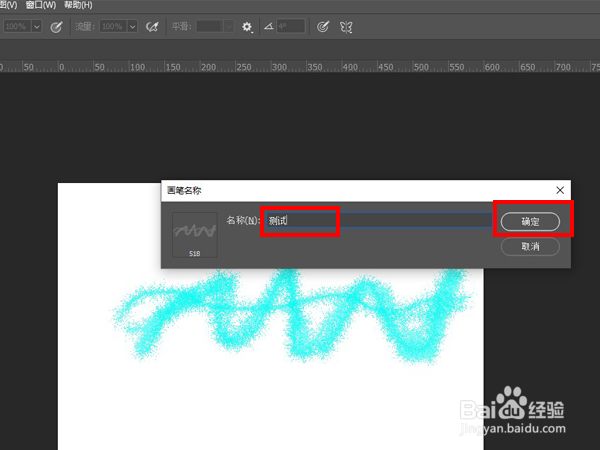This screenshot has height=450, width=600.
Task: Toggle pressure for opacity icon
Action: (x=57, y=27)
